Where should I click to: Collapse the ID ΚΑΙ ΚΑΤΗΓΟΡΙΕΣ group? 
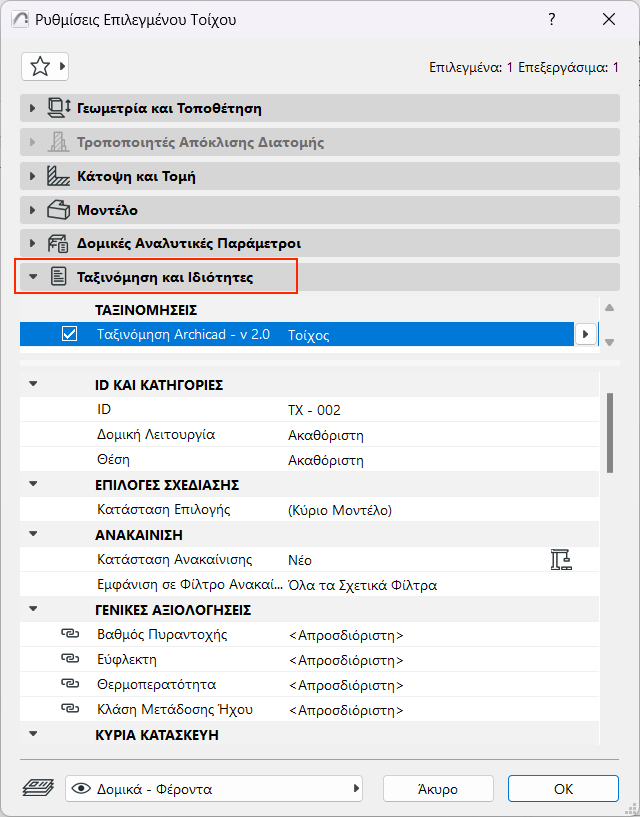click(33, 384)
